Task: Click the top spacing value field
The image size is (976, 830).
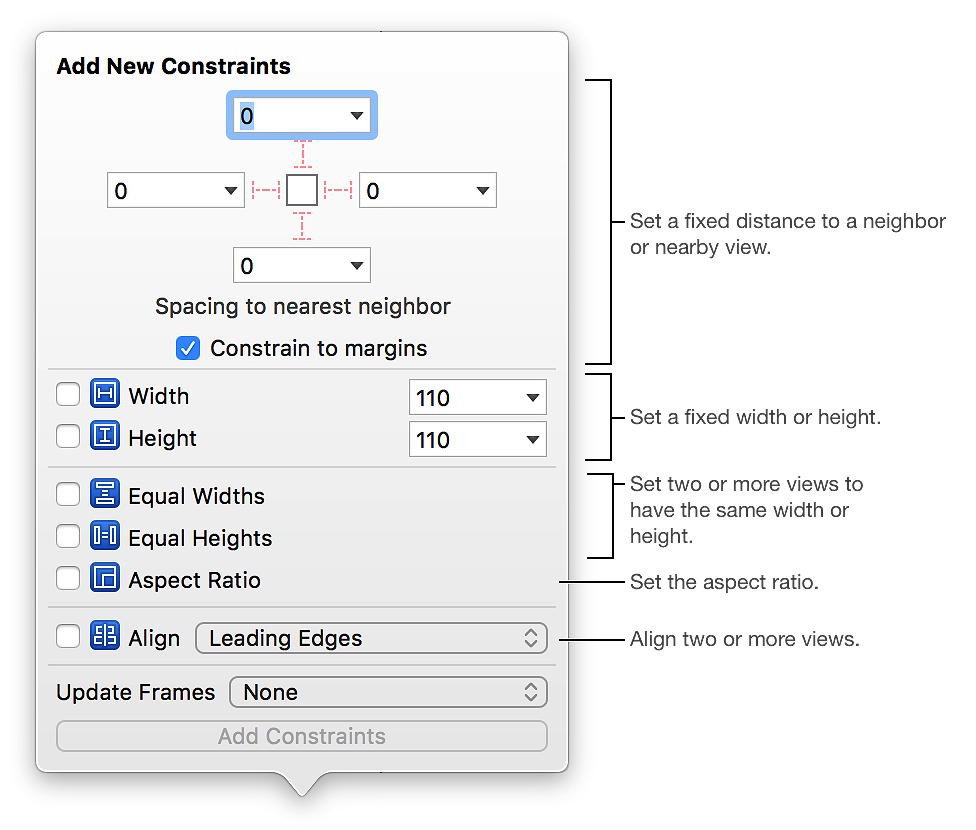Action: click(302, 115)
